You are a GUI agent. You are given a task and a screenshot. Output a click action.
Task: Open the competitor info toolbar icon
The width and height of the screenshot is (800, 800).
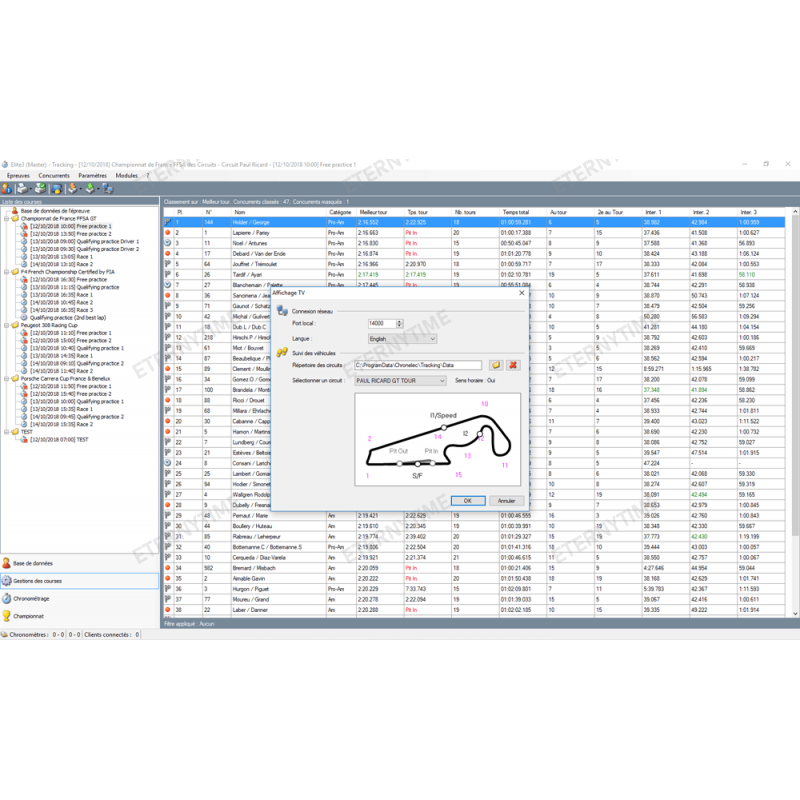(7, 189)
